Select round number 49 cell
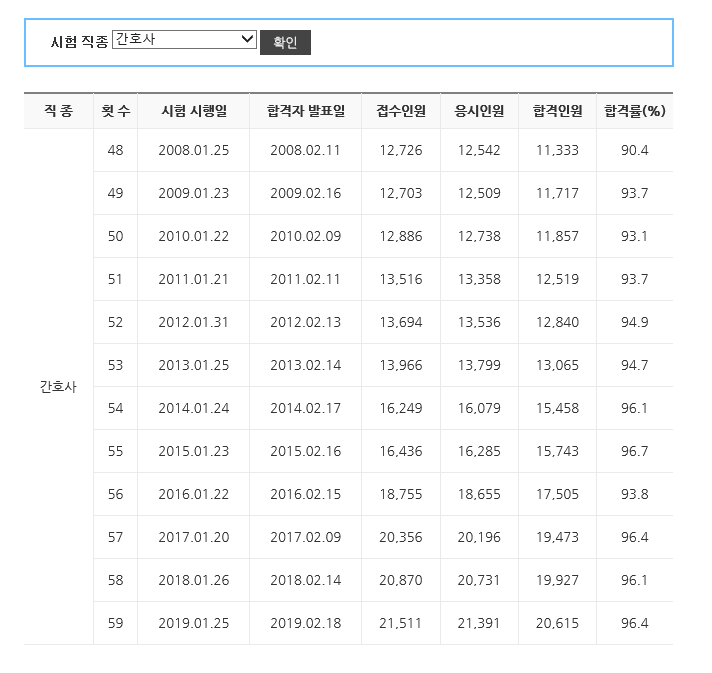 click(x=115, y=193)
